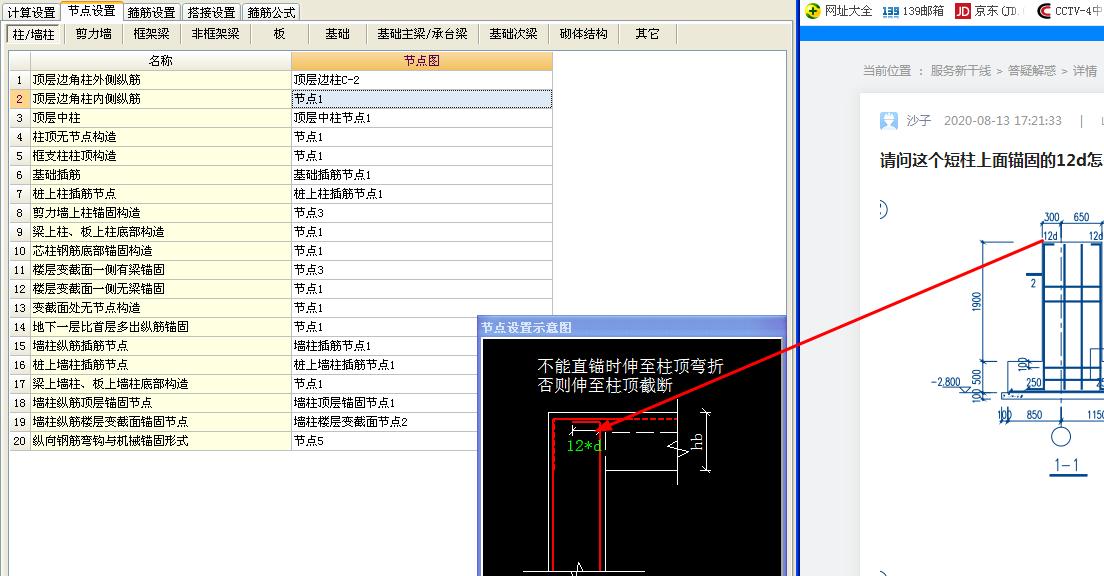Select the 板 category tab

click(x=280, y=34)
